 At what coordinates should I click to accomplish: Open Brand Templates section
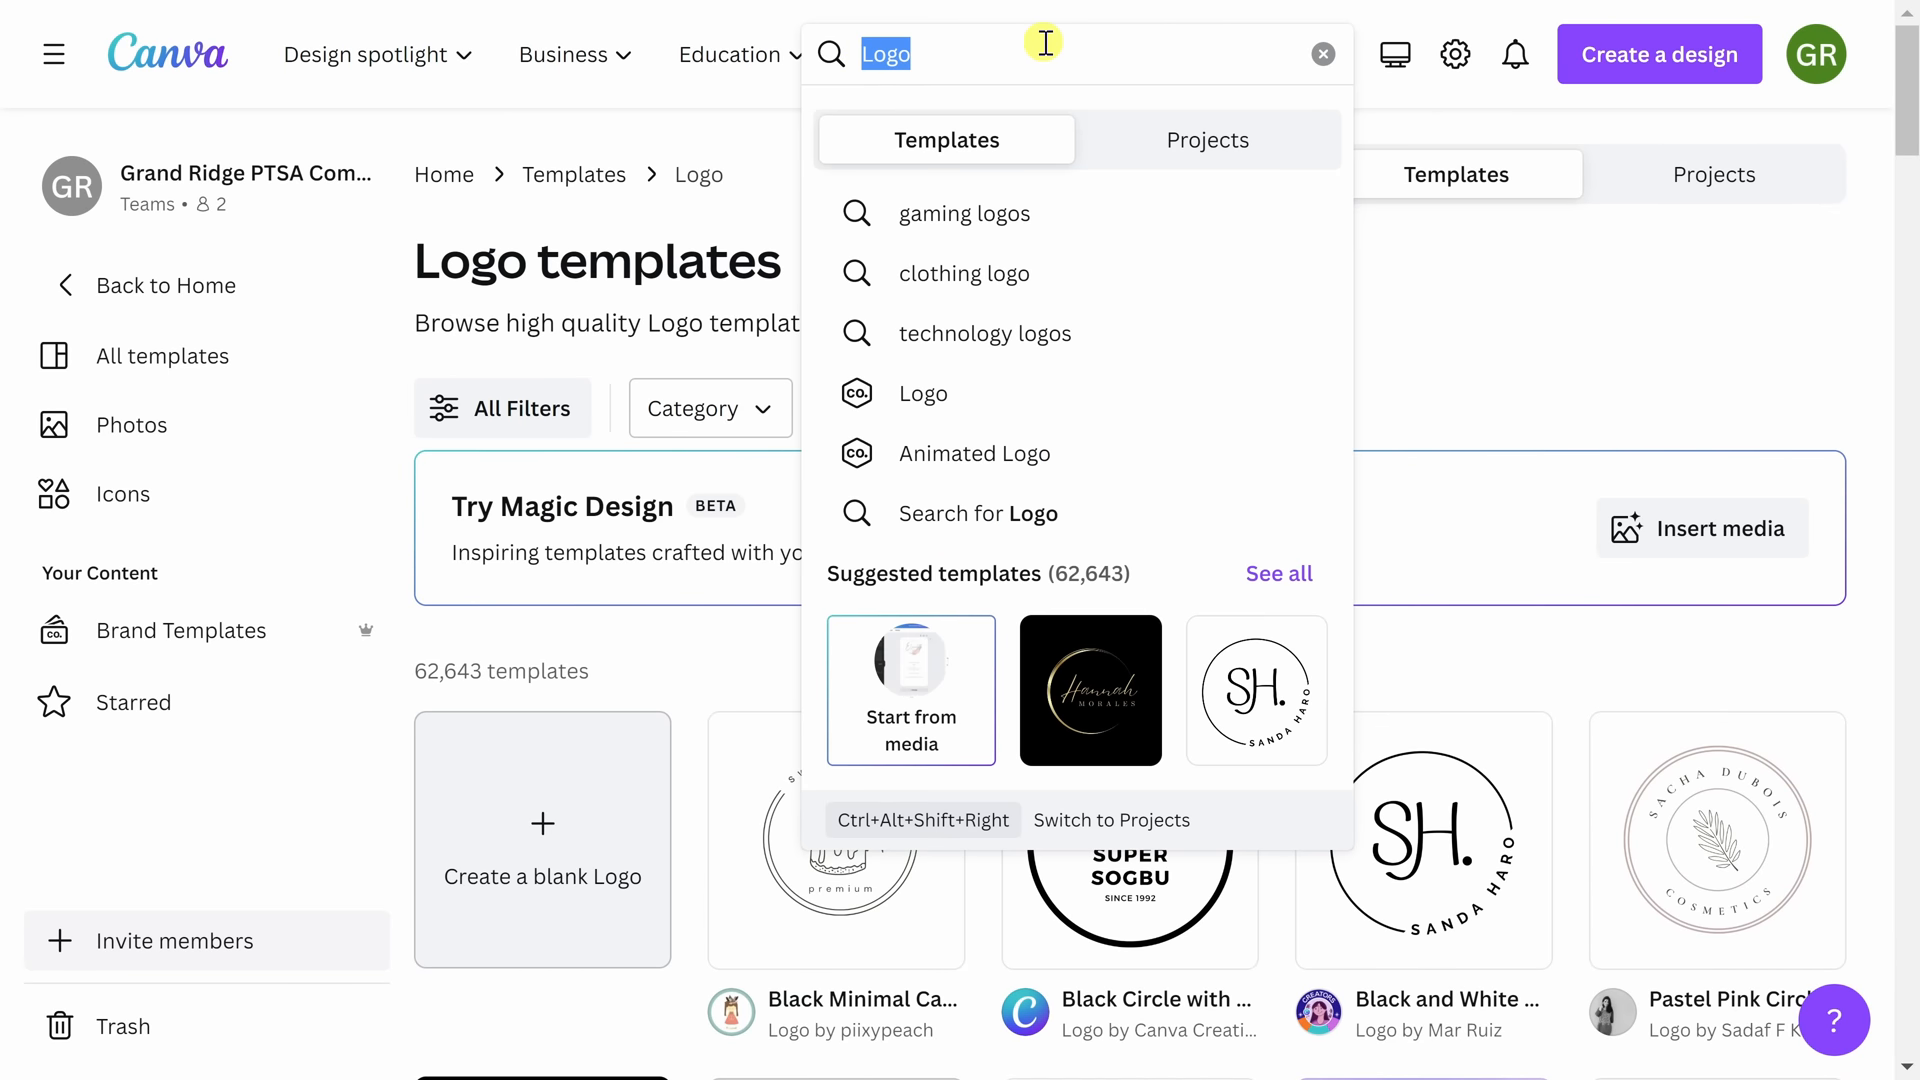click(181, 629)
